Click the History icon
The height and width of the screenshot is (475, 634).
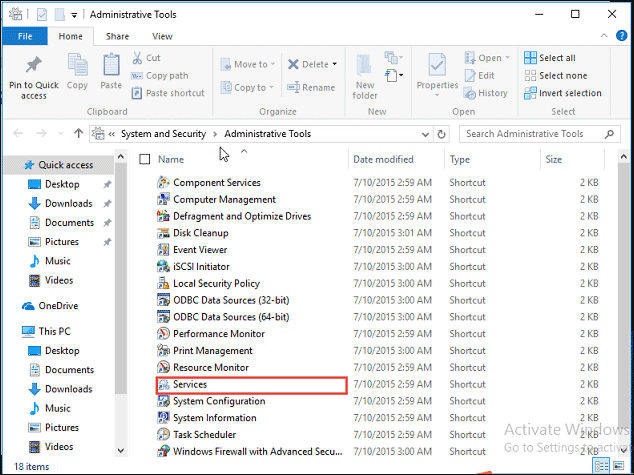pyautogui.click(x=470, y=93)
